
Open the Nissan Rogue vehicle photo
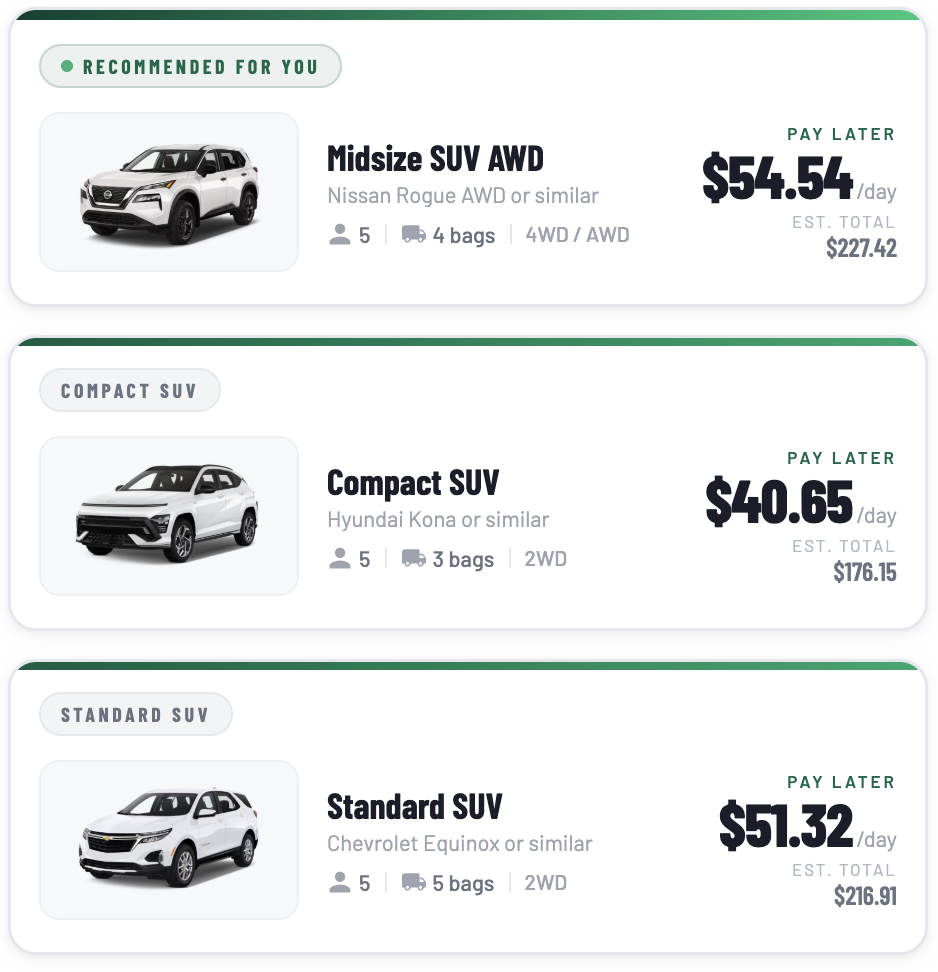click(x=169, y=192)
